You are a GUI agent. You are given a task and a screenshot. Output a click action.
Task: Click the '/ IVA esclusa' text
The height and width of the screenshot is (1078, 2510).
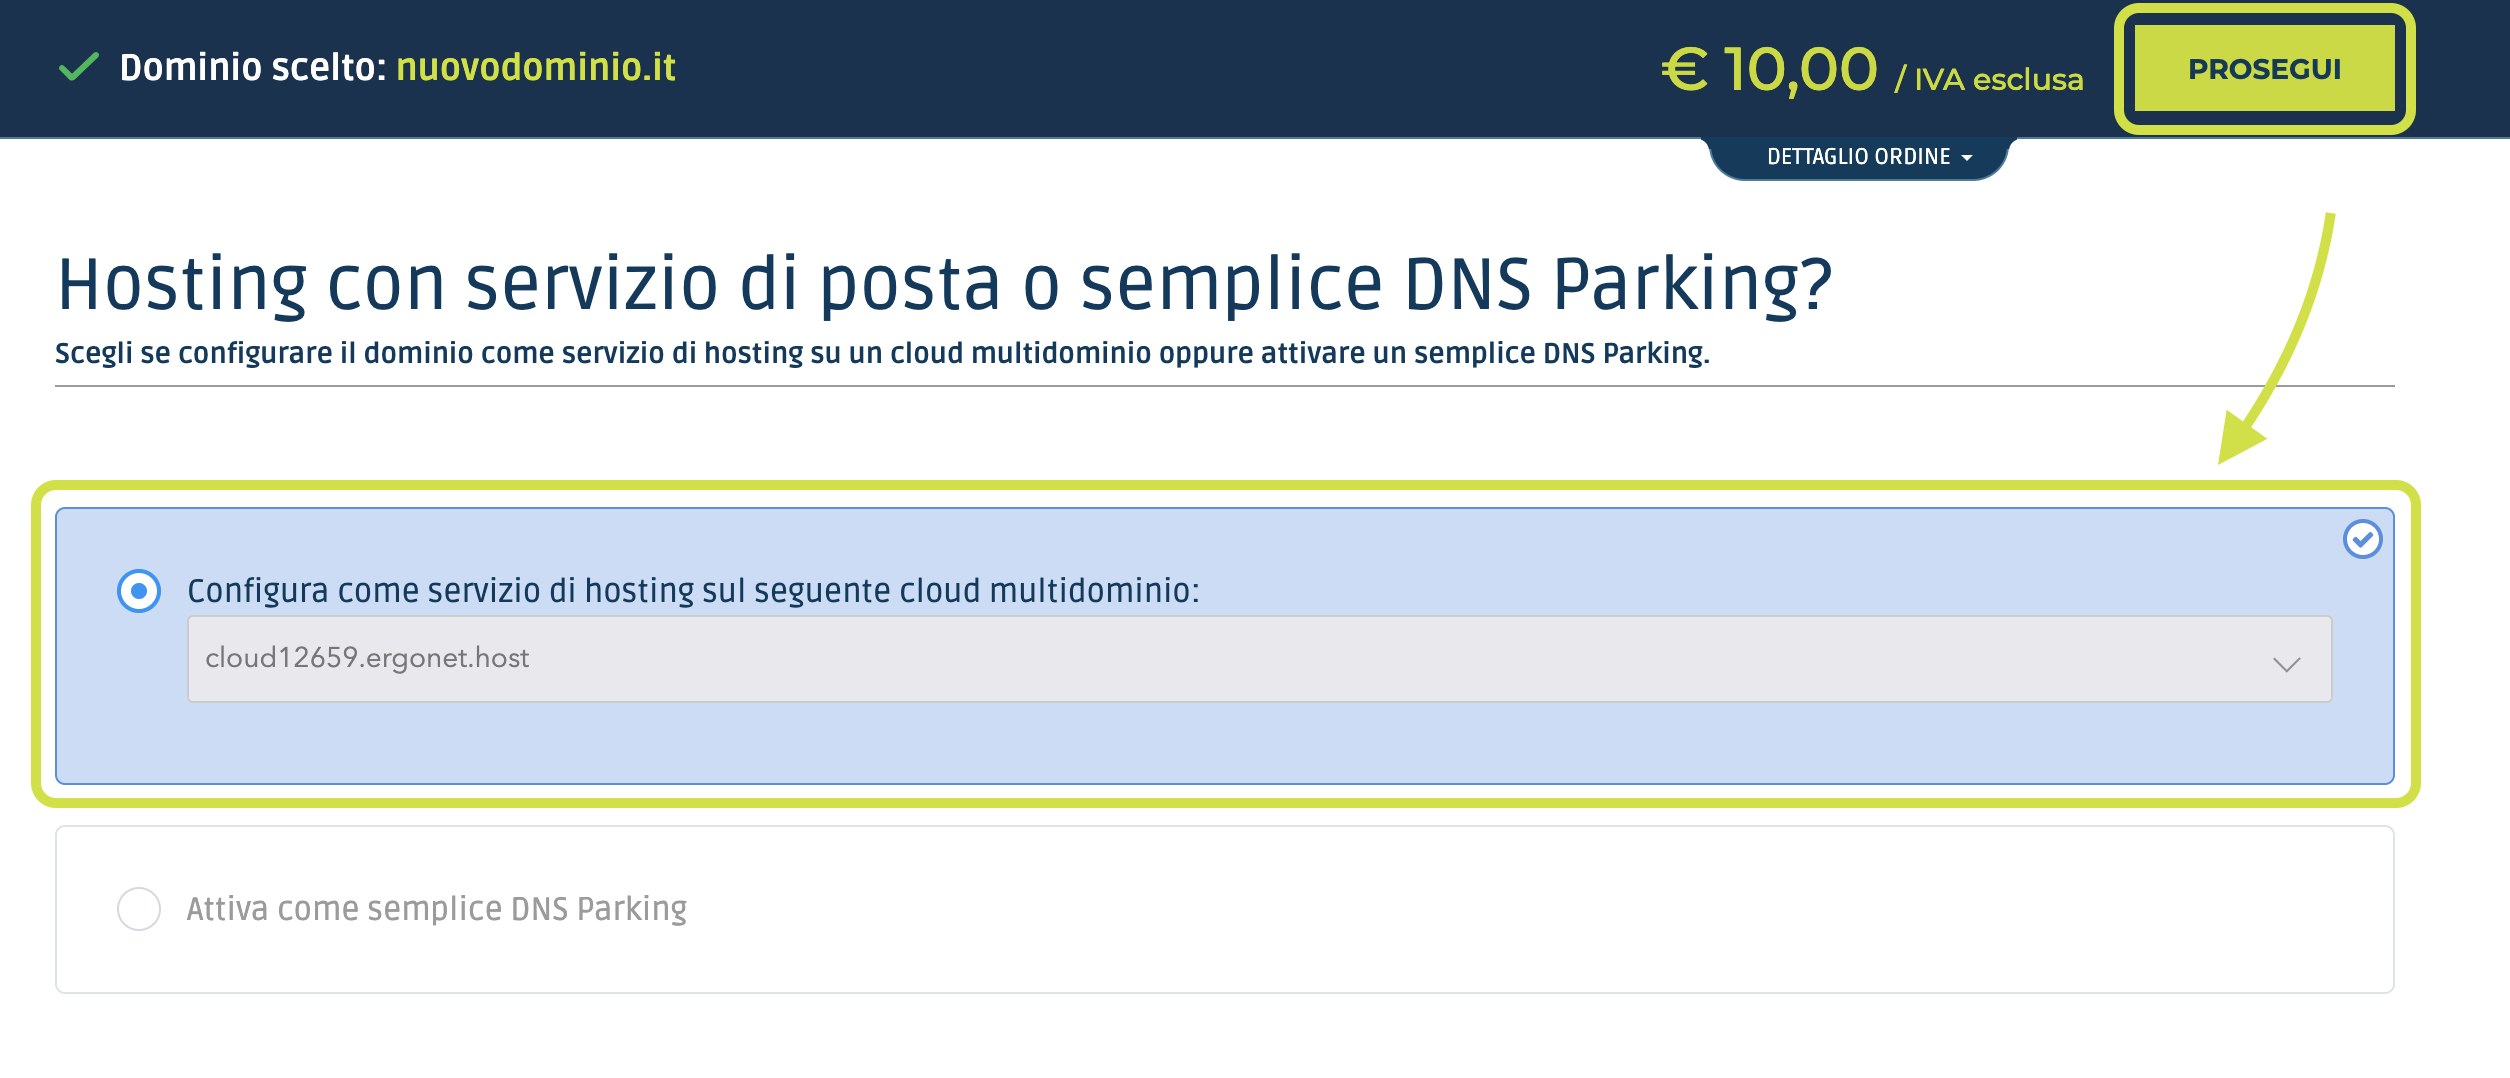tap(1988, 79)
